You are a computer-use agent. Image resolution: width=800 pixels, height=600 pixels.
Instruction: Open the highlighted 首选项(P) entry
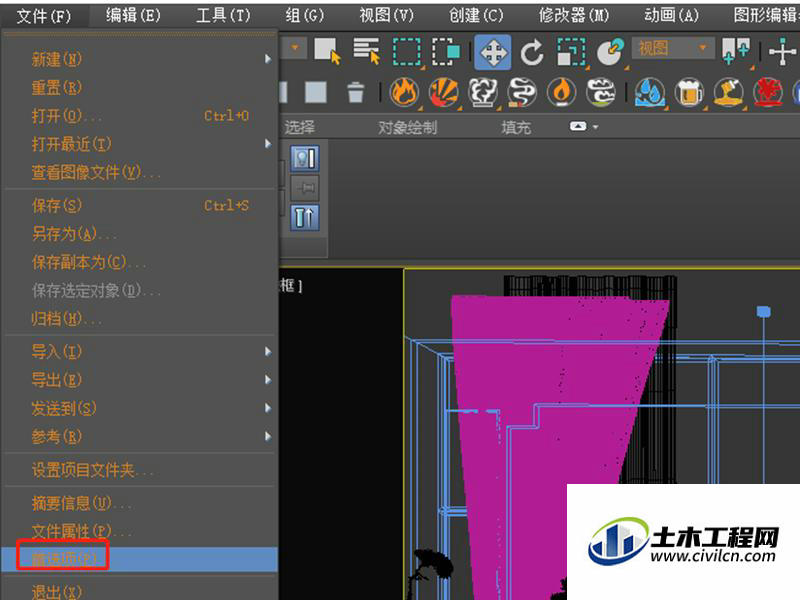click(139, 560)
